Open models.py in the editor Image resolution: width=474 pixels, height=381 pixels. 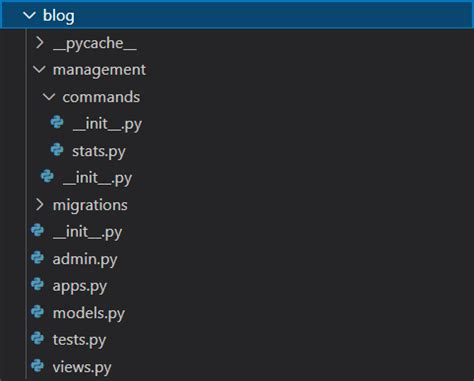coord(89,314)
